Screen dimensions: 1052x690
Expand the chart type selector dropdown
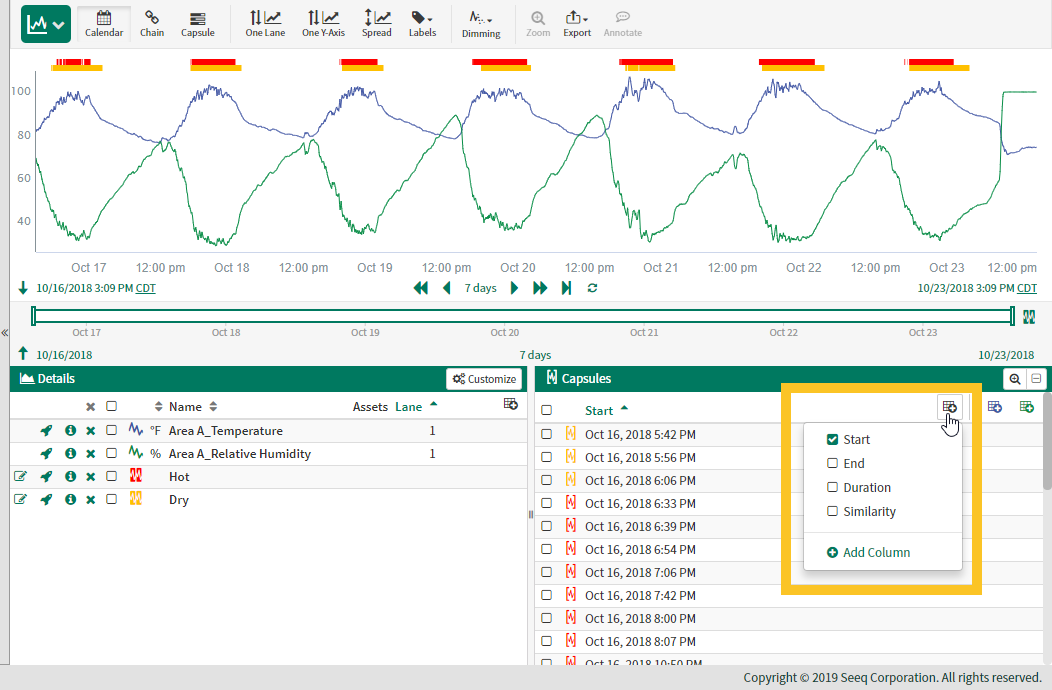coord(58,22)
